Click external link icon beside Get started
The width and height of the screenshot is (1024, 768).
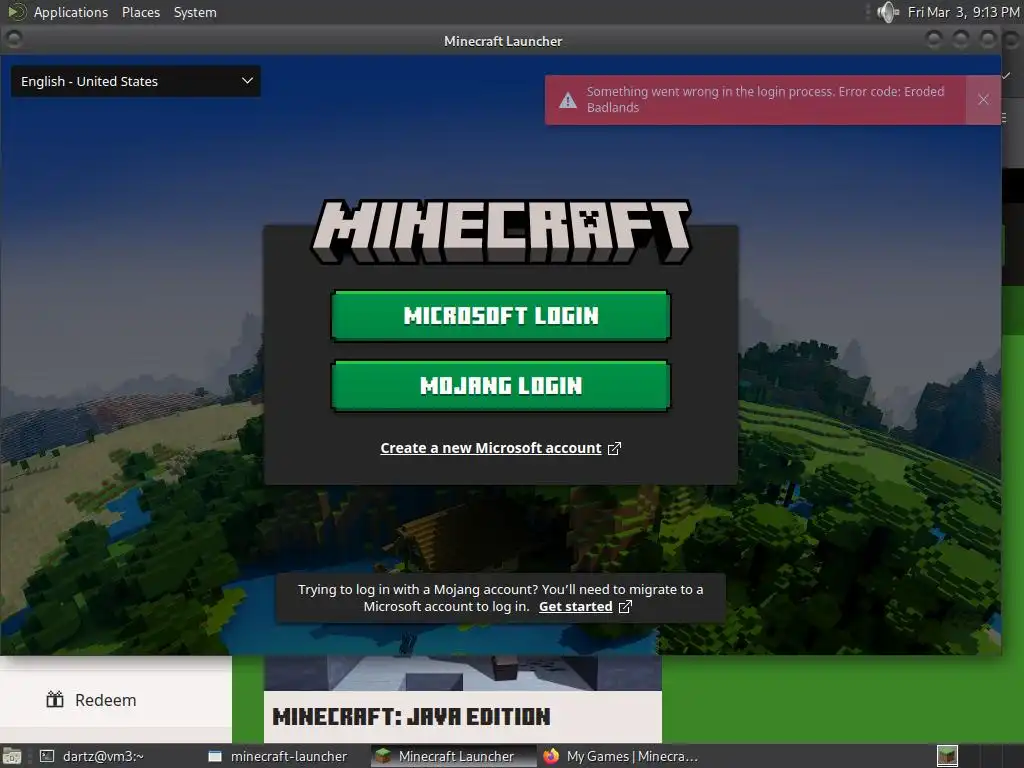(625, 607)
